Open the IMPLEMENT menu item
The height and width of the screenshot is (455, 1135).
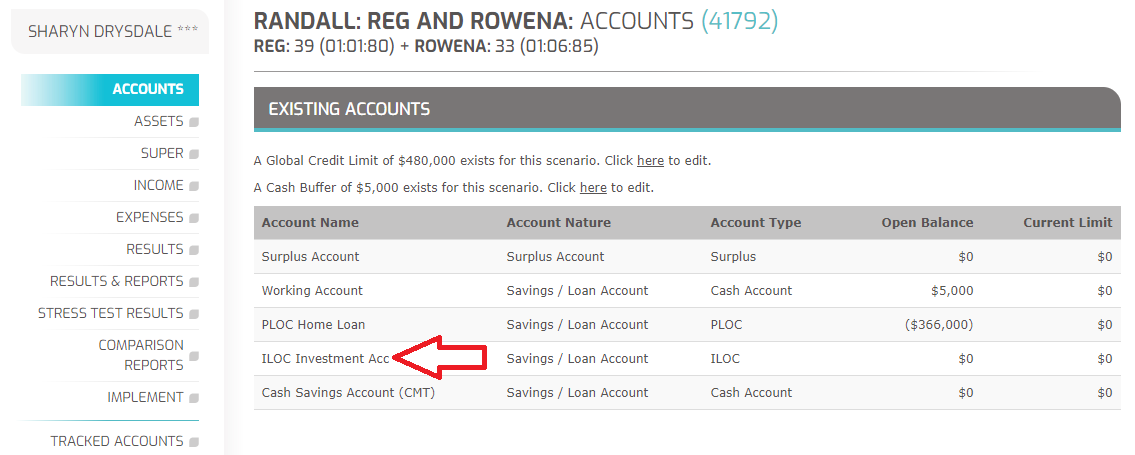(x=145, y=397)
